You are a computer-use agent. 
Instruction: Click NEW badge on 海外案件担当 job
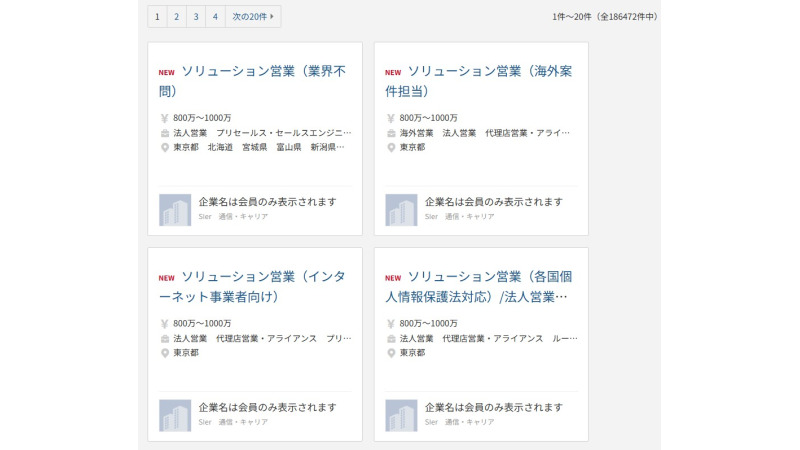tap(393, 72)
